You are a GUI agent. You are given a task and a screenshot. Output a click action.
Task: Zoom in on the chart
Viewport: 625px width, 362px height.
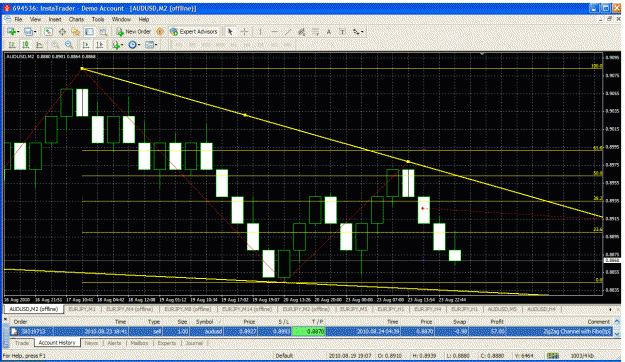55,45
